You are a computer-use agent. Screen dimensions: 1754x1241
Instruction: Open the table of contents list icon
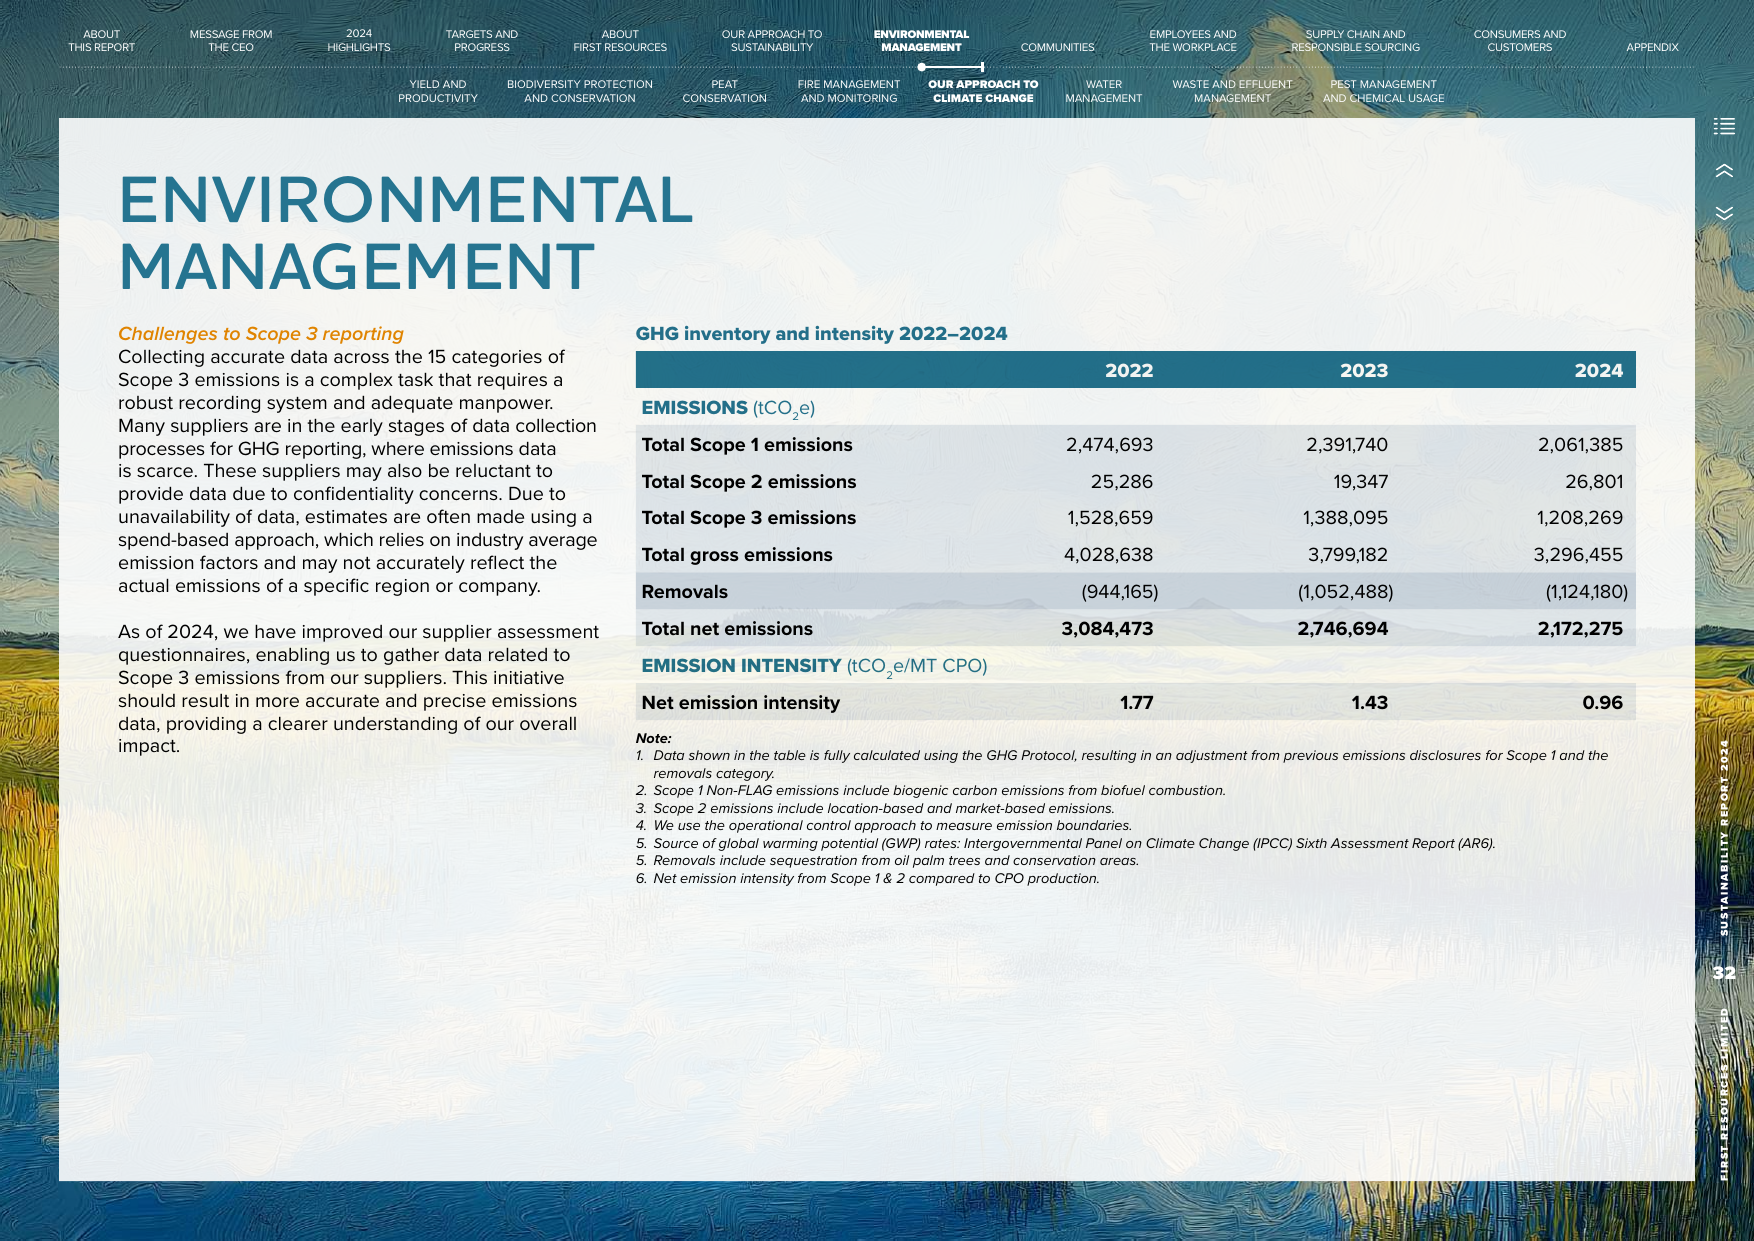coord(1724,126)
